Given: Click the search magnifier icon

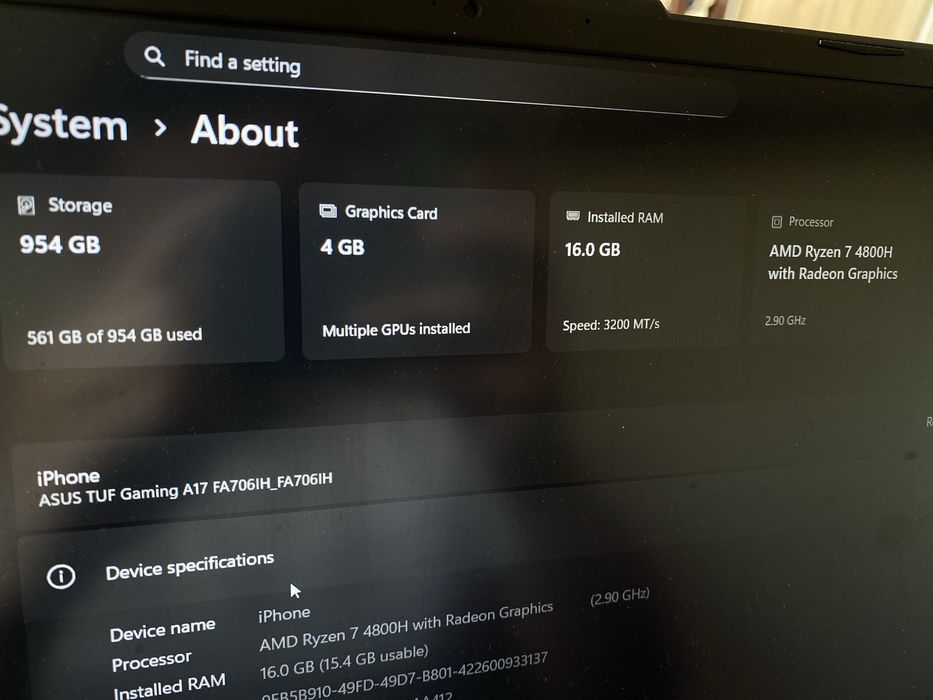Looking at the screenshot, I should point(154,57).
